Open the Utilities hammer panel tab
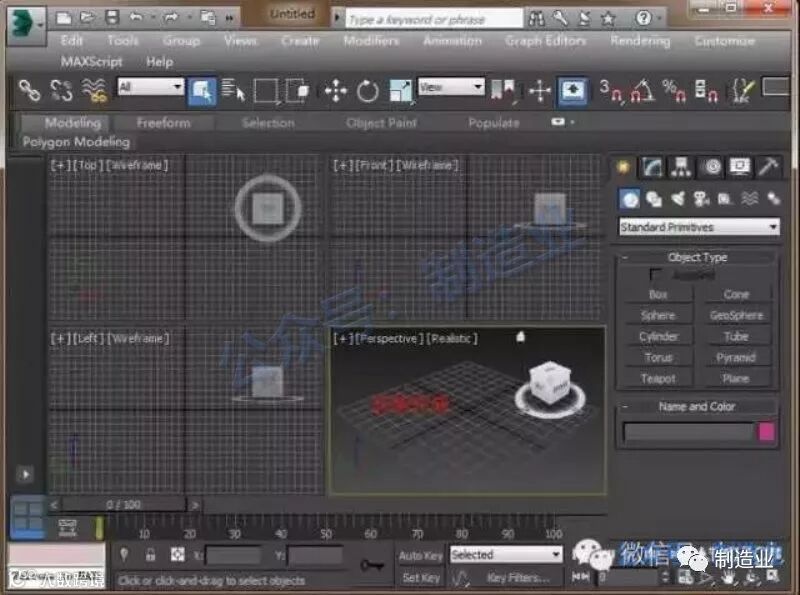Viewport: 800px width, 595px height. (x=768, y=166)
